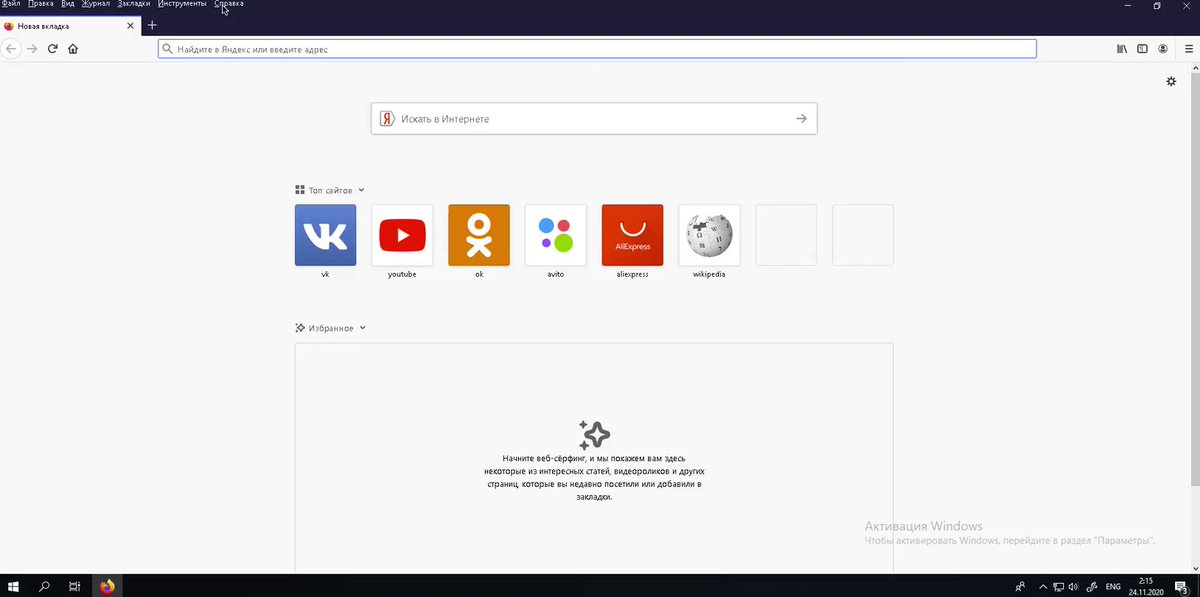This screenshot has width=1200, height=597.
Task: Open the Инструменты menu
Action: (x=182, y=4)
